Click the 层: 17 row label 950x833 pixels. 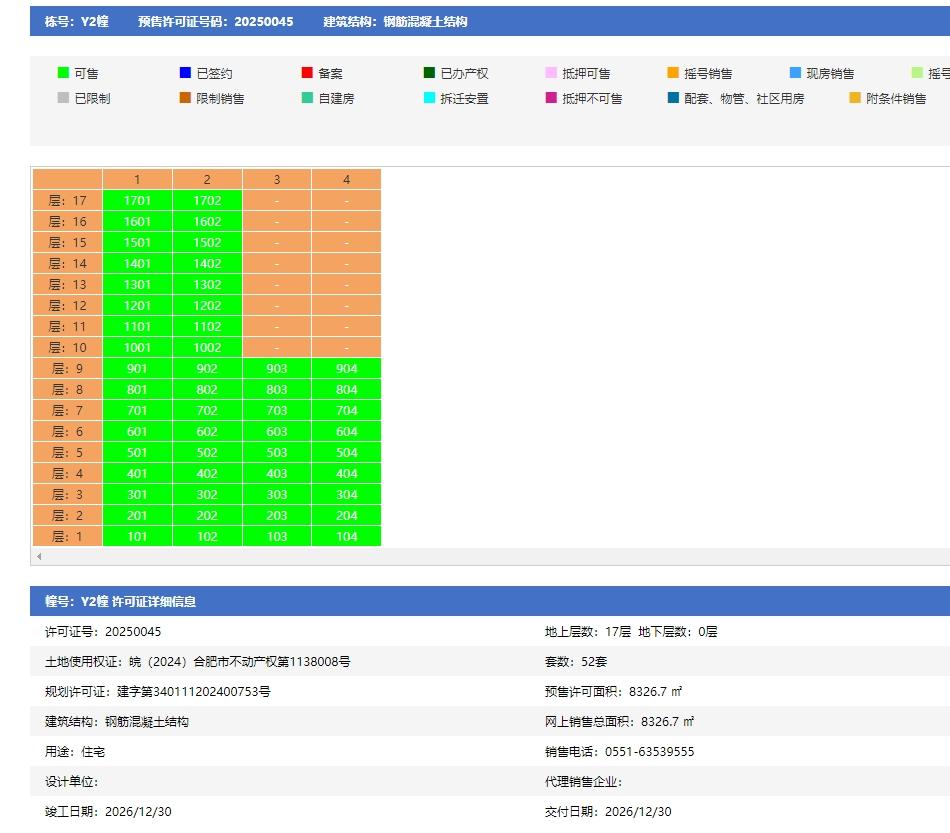click(x=67, y=201)
